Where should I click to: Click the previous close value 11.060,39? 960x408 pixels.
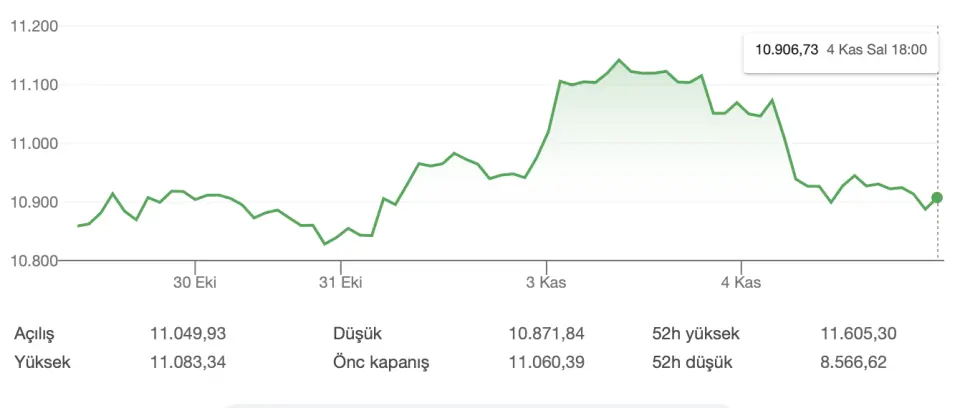point(547,362)
